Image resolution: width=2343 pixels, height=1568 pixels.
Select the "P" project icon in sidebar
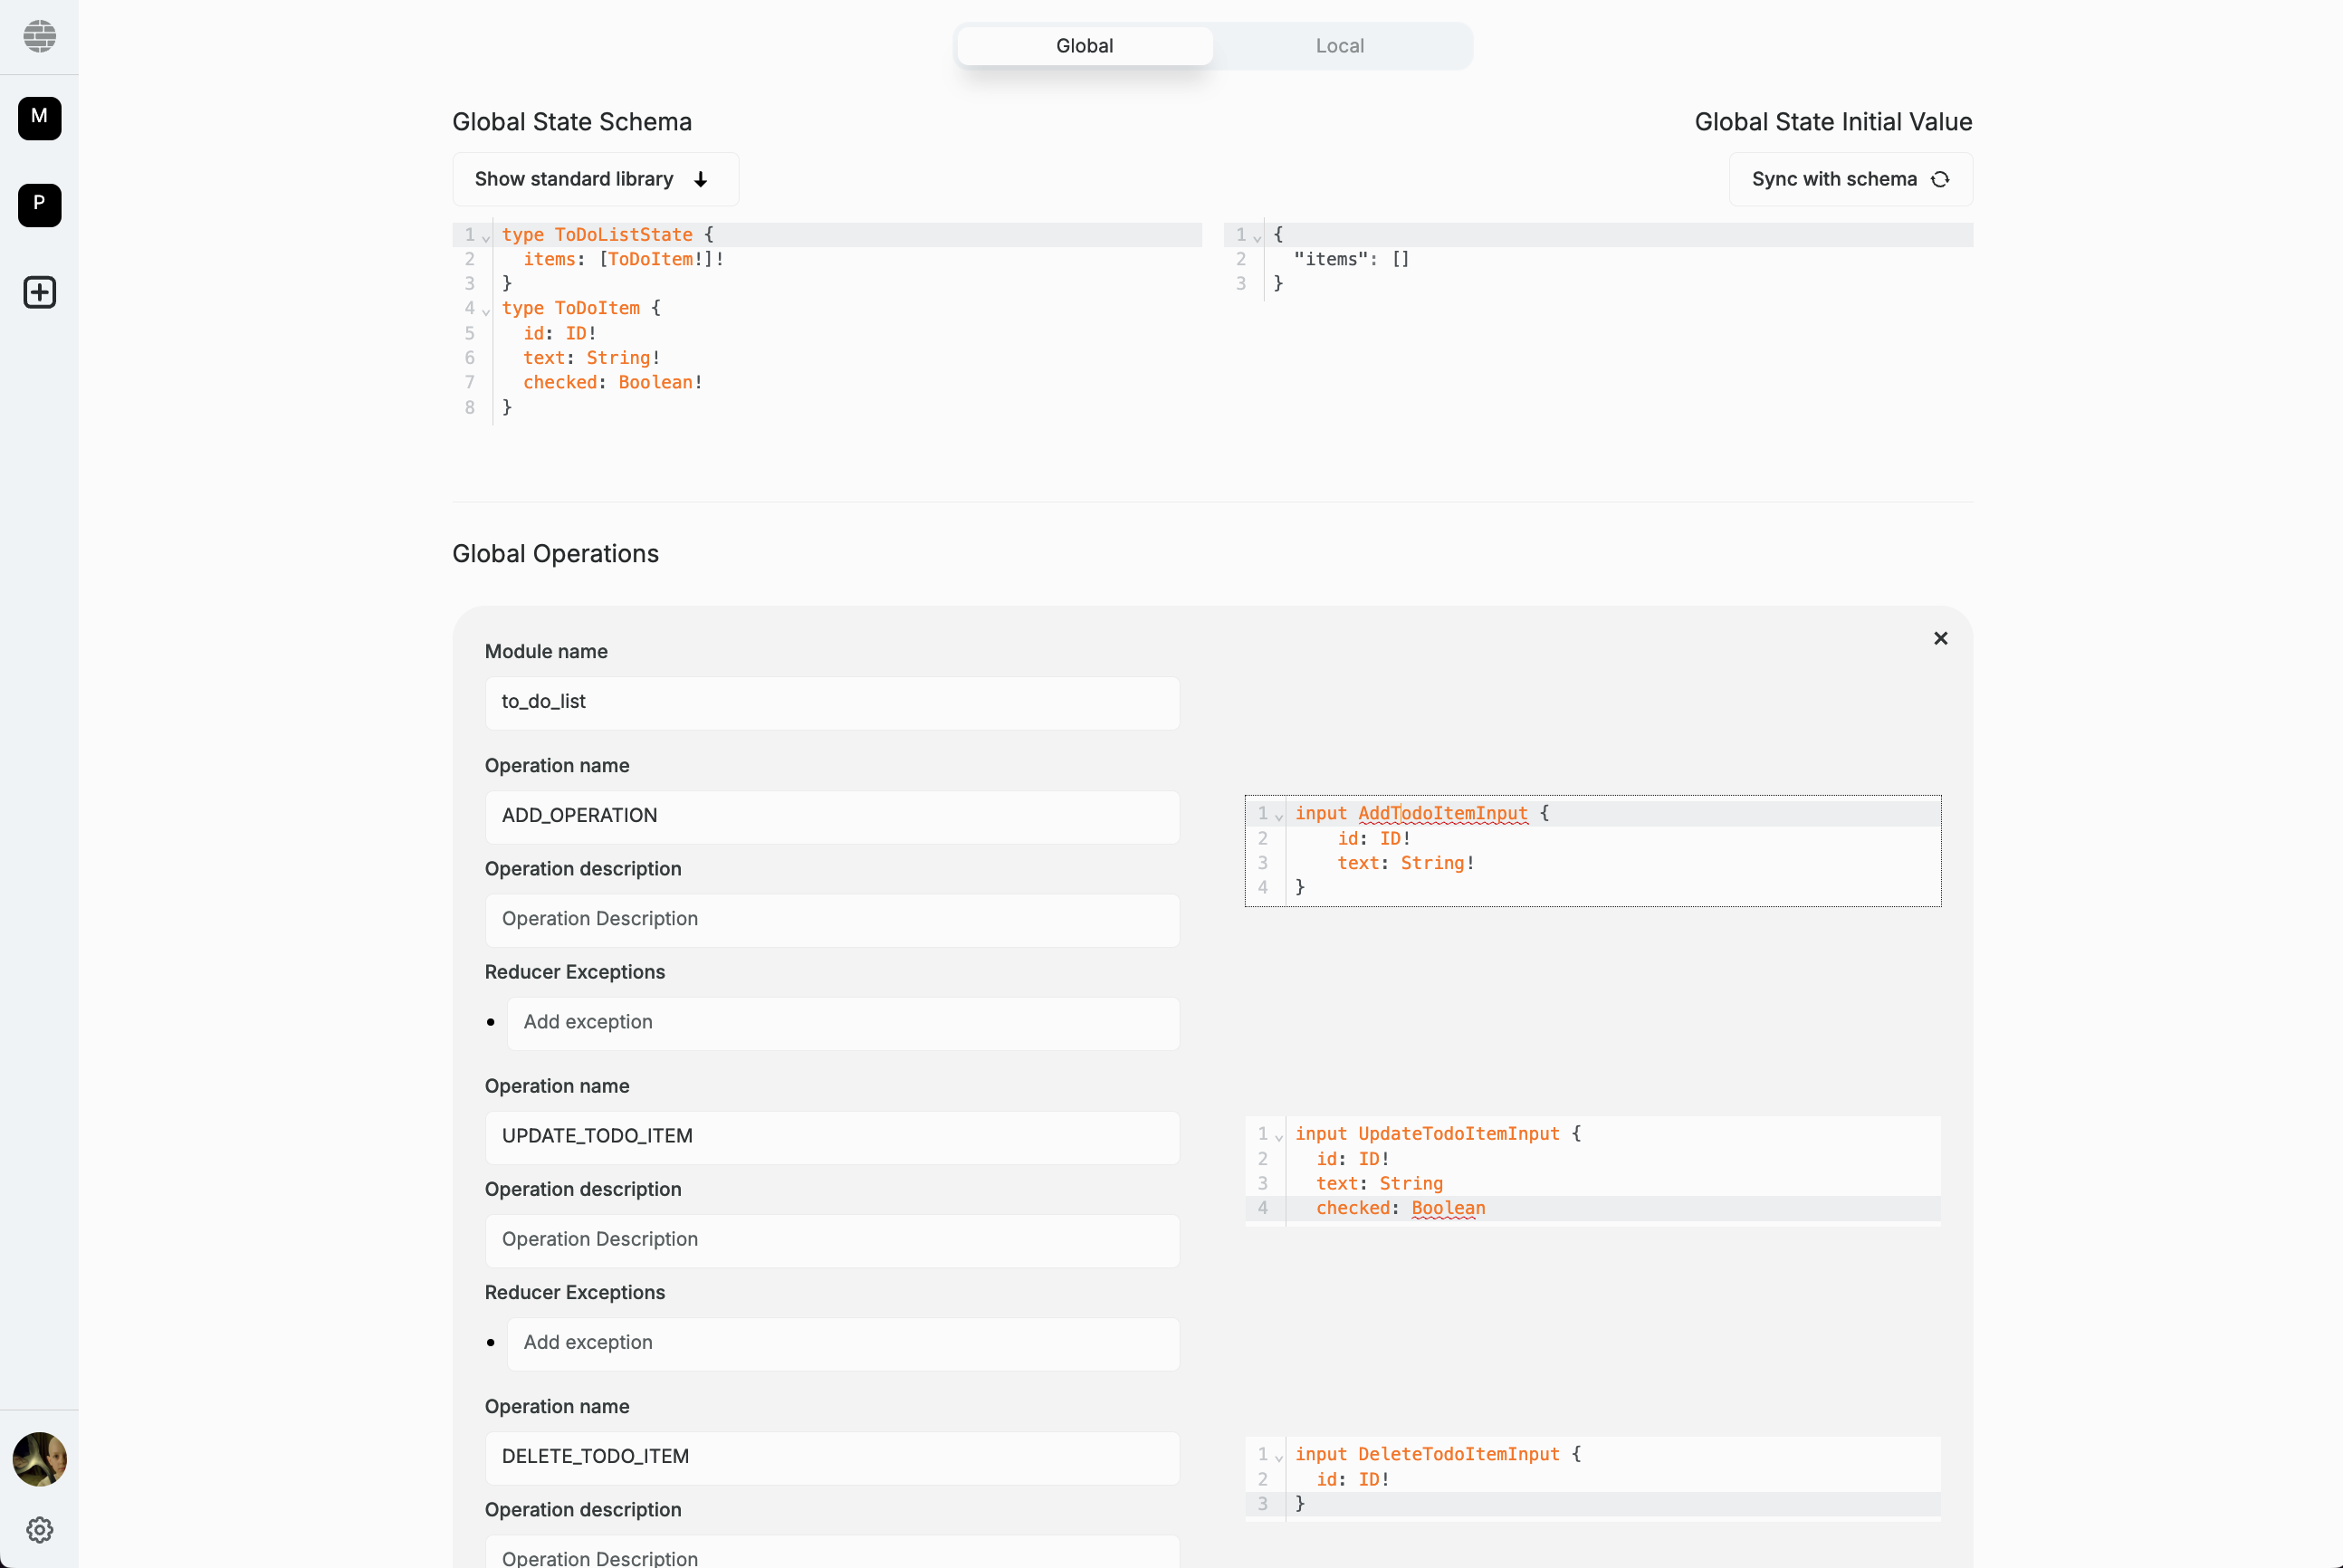click(39, 205)
